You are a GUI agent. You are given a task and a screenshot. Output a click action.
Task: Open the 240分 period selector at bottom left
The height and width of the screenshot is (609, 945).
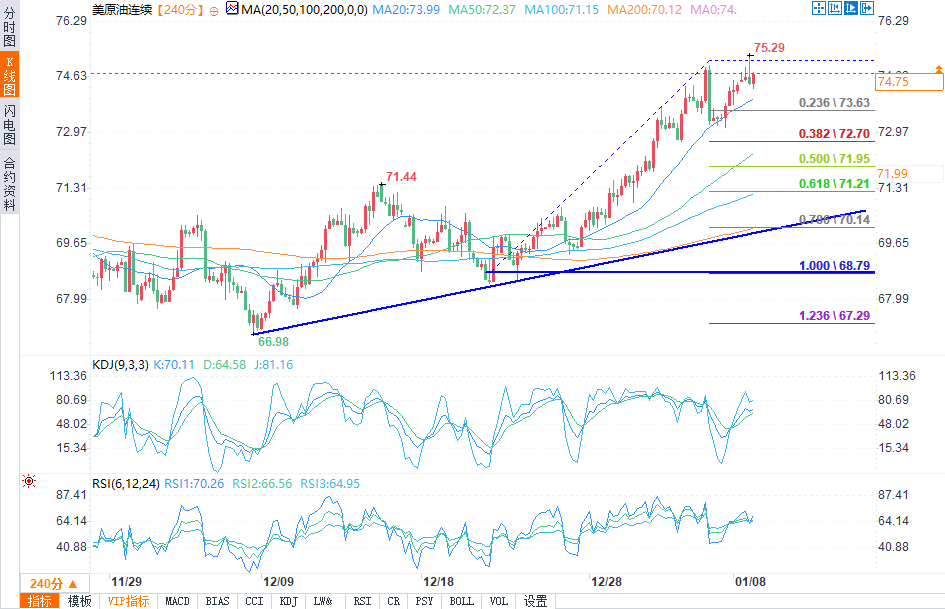pyautogui.click(x=50, y=583)
